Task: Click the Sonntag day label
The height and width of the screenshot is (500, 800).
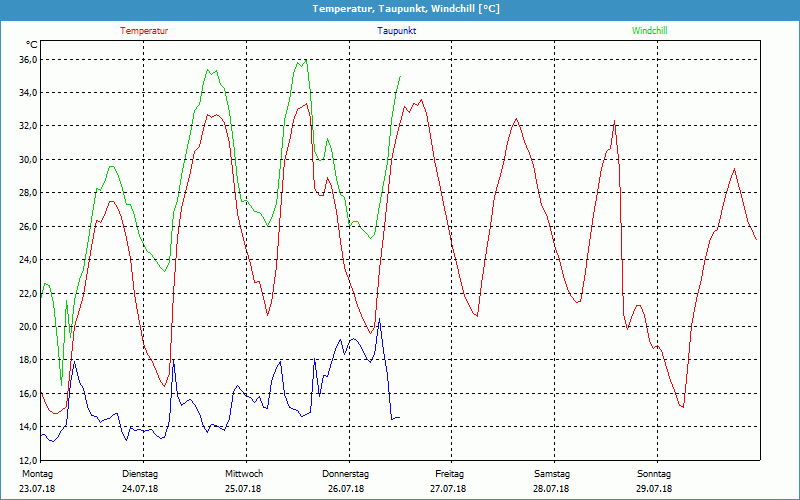Action: [x=654, y=474]
